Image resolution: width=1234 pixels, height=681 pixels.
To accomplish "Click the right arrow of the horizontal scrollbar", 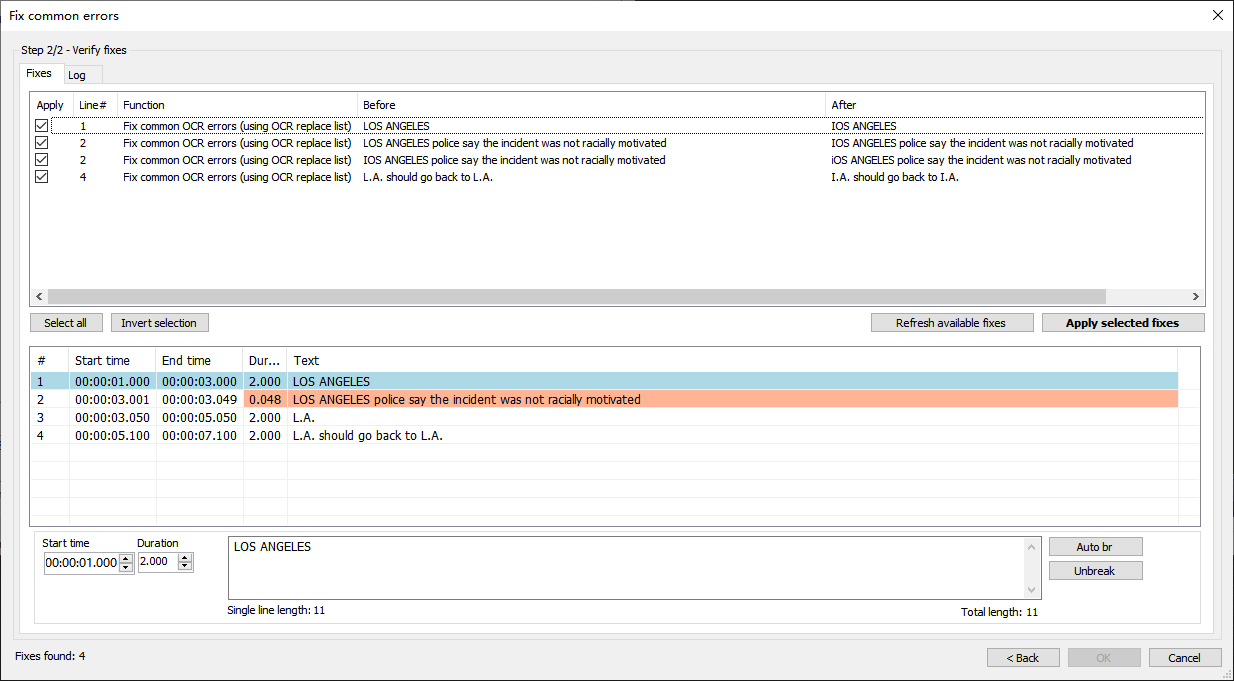I will [x=1195, y=296].
